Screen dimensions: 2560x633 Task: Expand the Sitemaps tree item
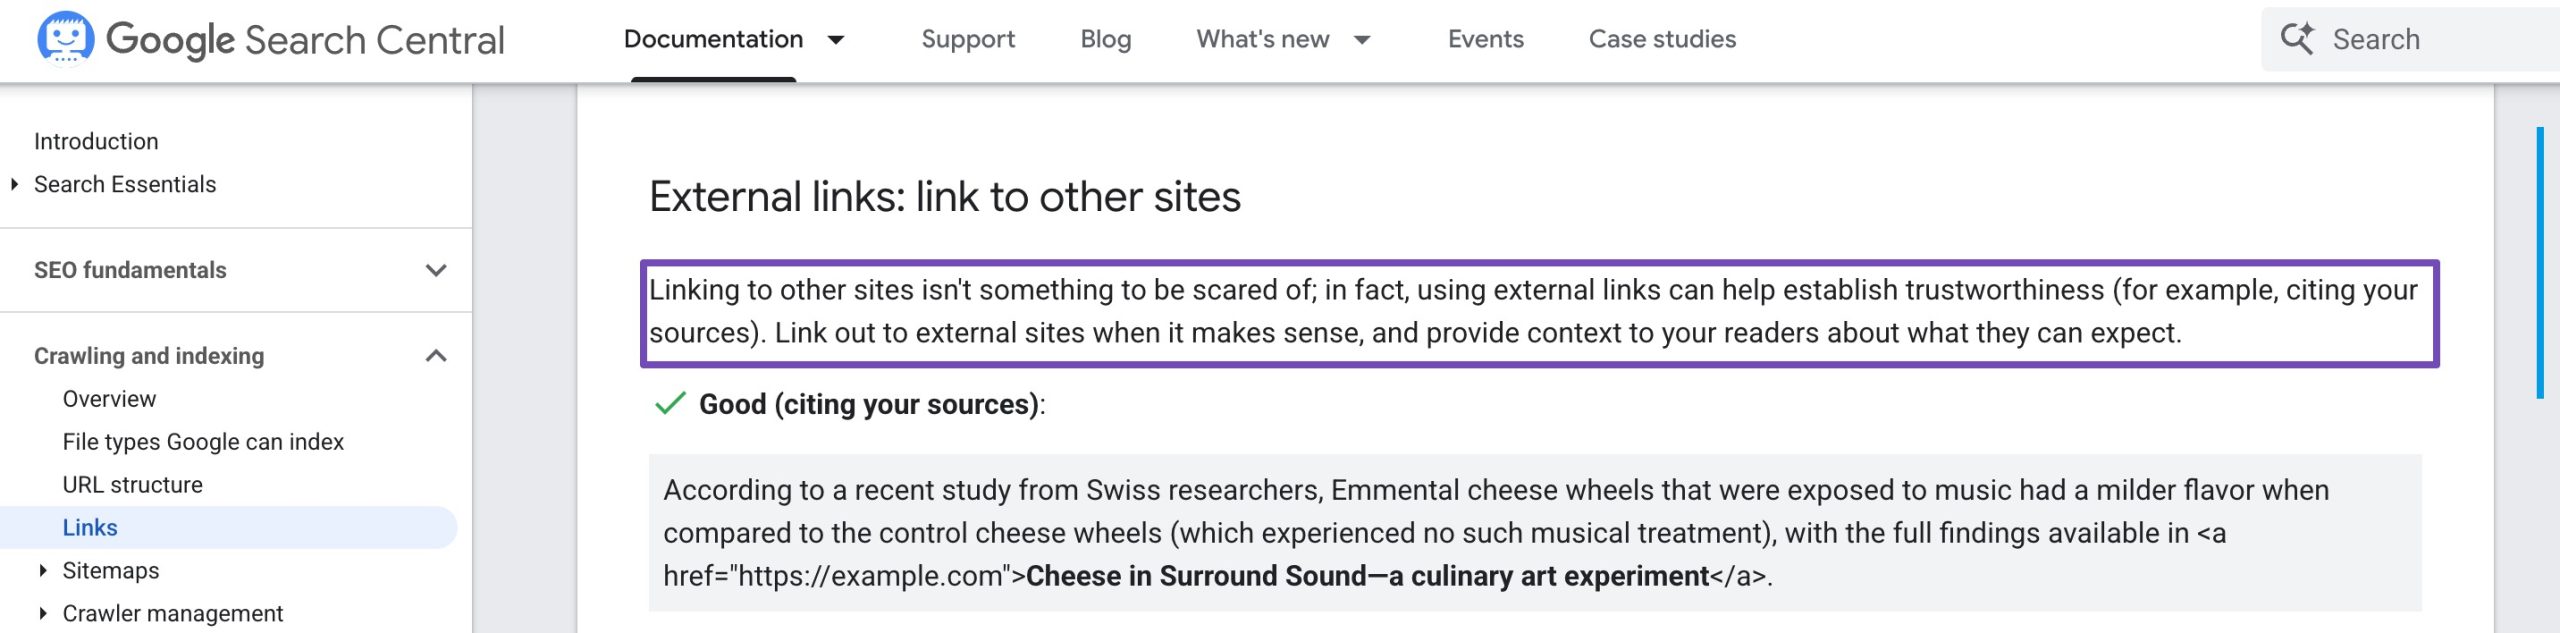pos(43,570)
